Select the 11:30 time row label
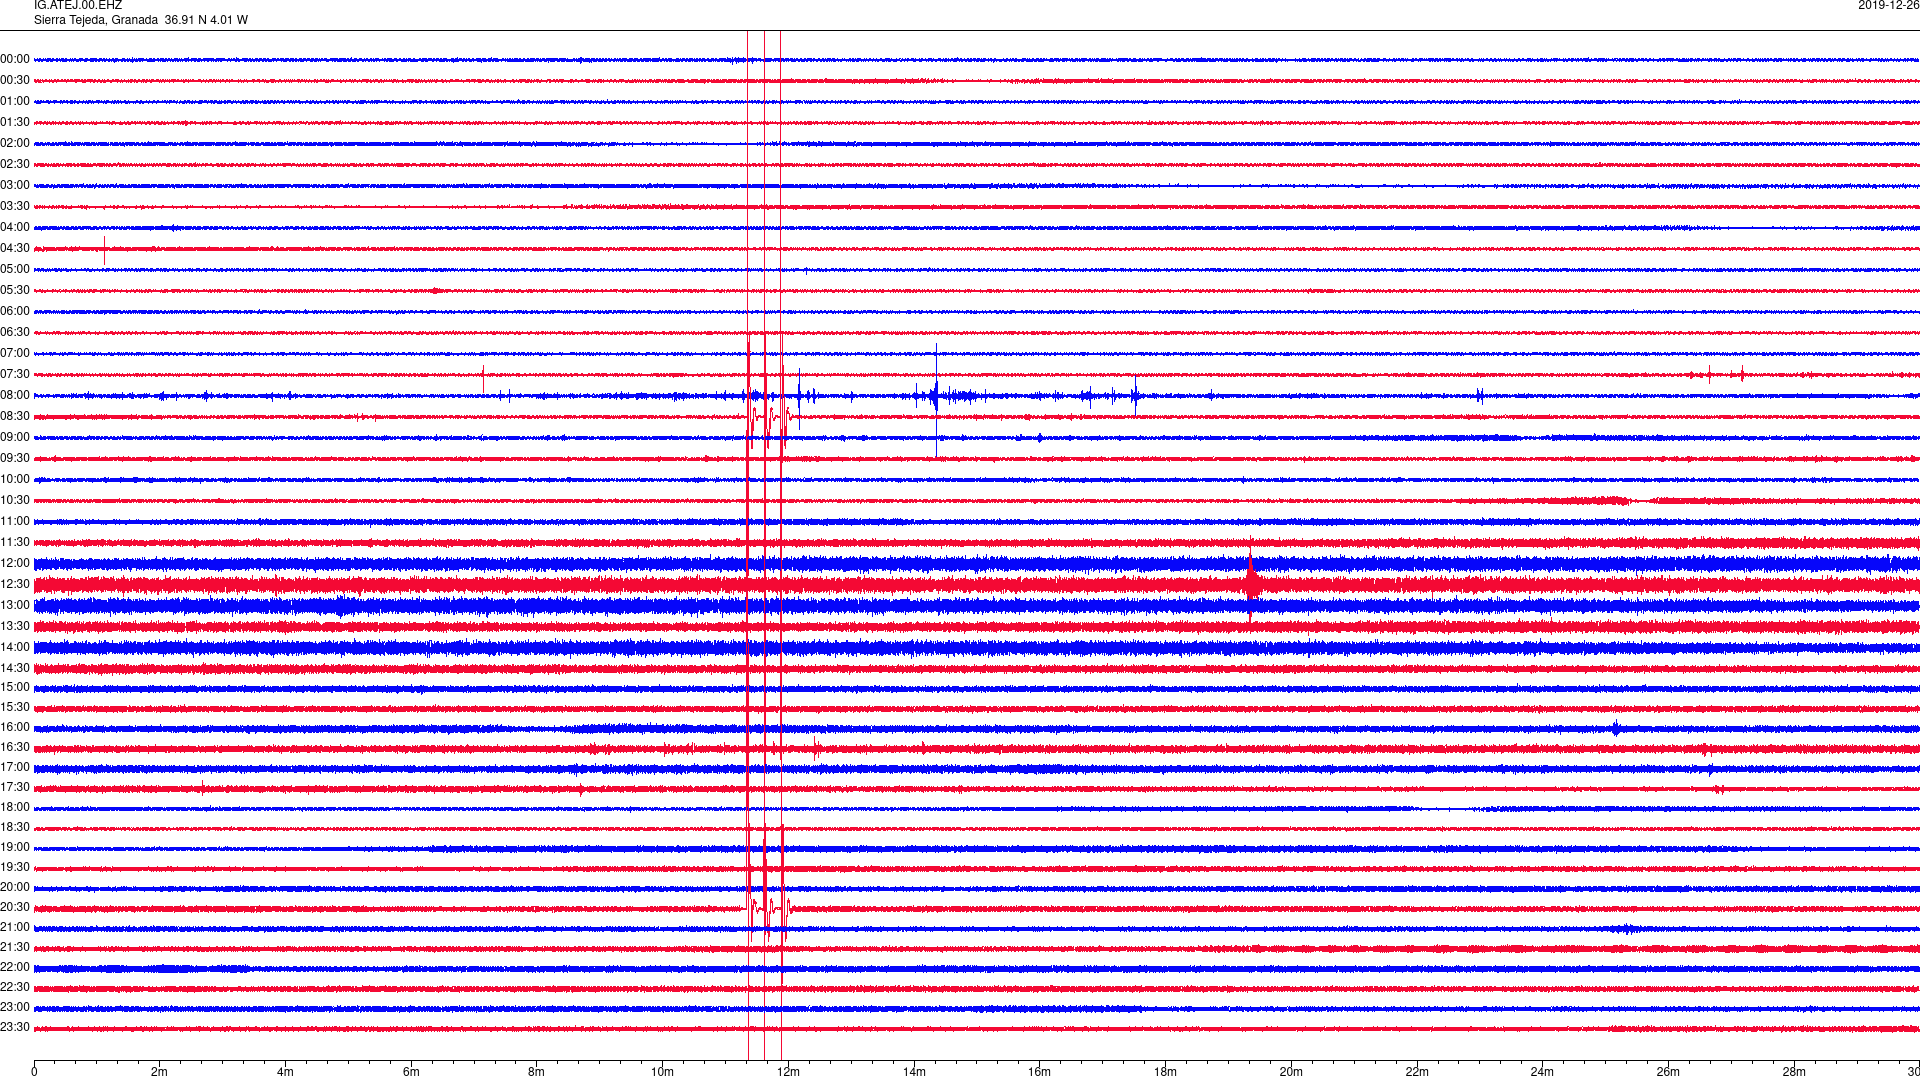1920x1080 pixels. (15, 543)
